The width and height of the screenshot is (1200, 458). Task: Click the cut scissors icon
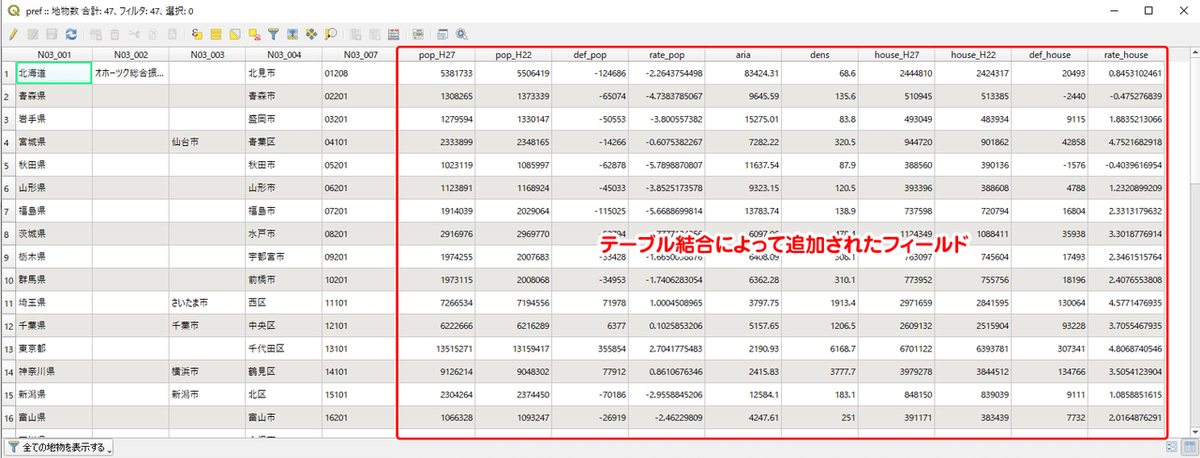click(x=134, y=34)
